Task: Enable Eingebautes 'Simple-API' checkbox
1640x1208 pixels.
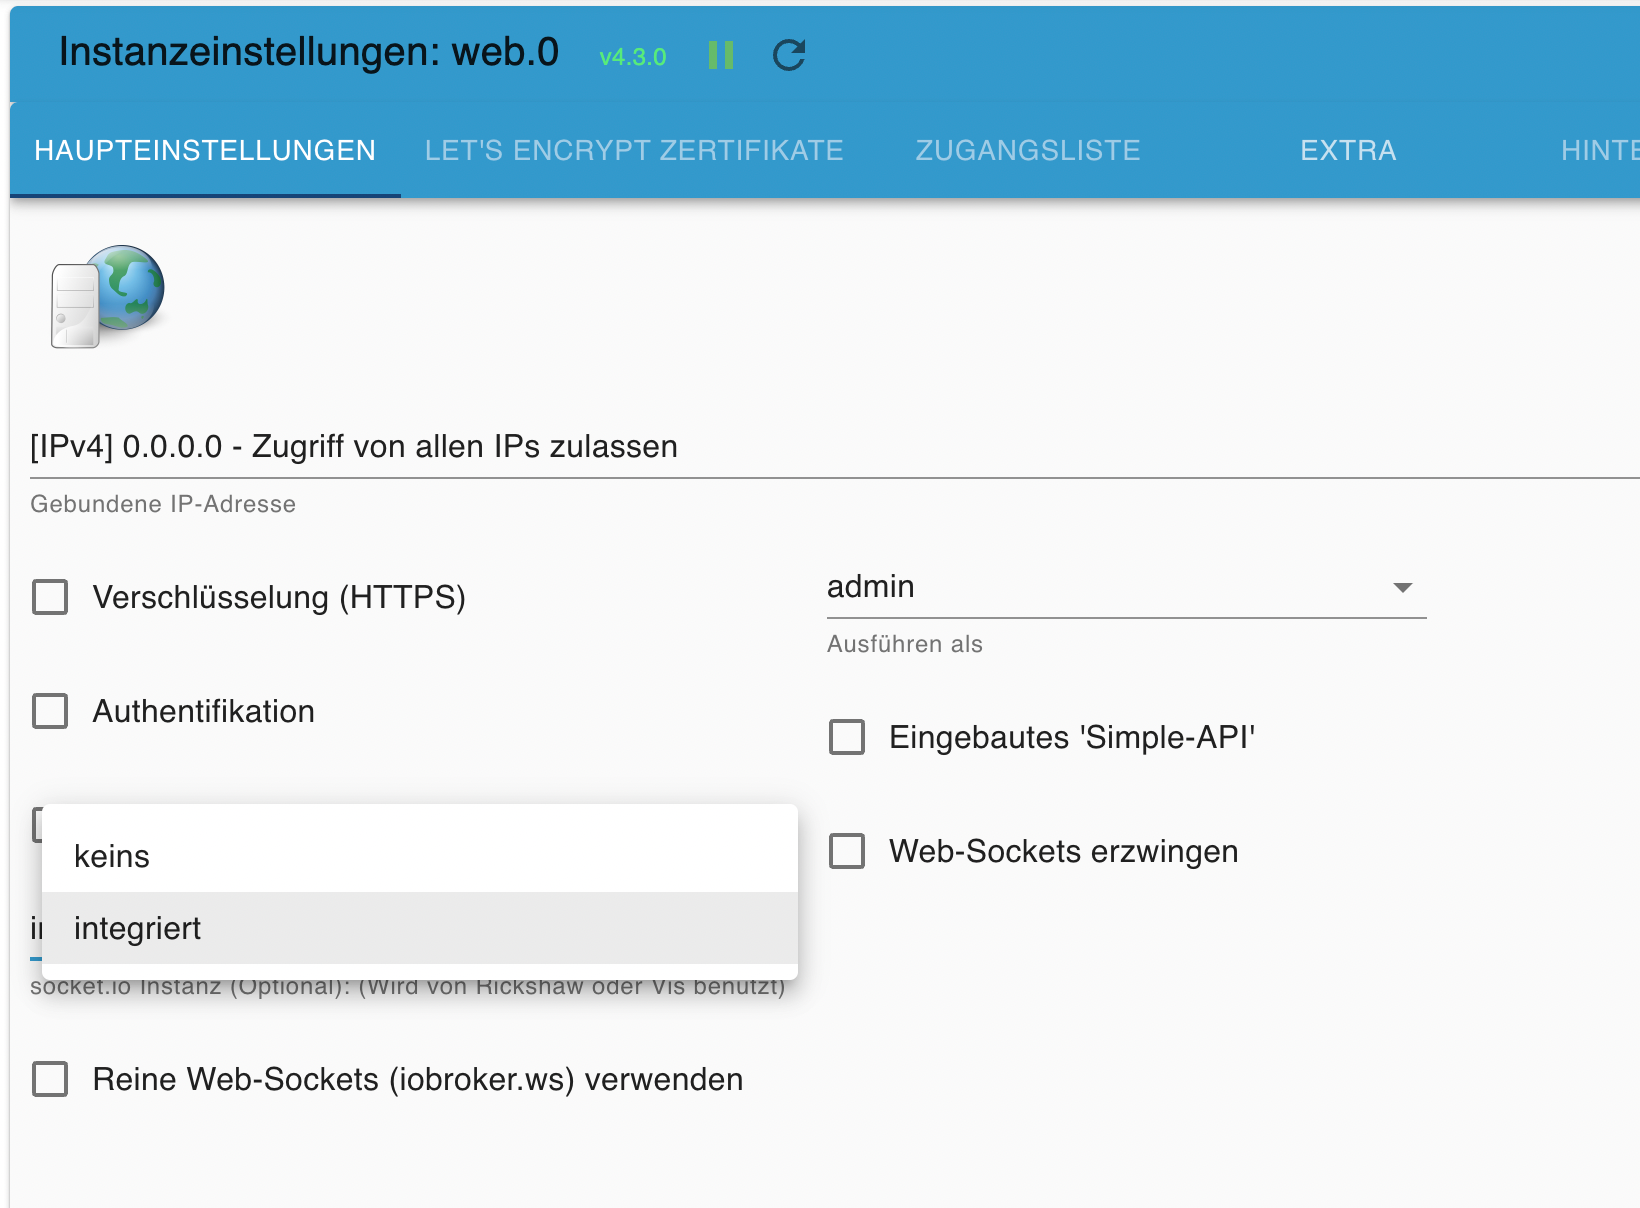Action: tap(847, 737)
